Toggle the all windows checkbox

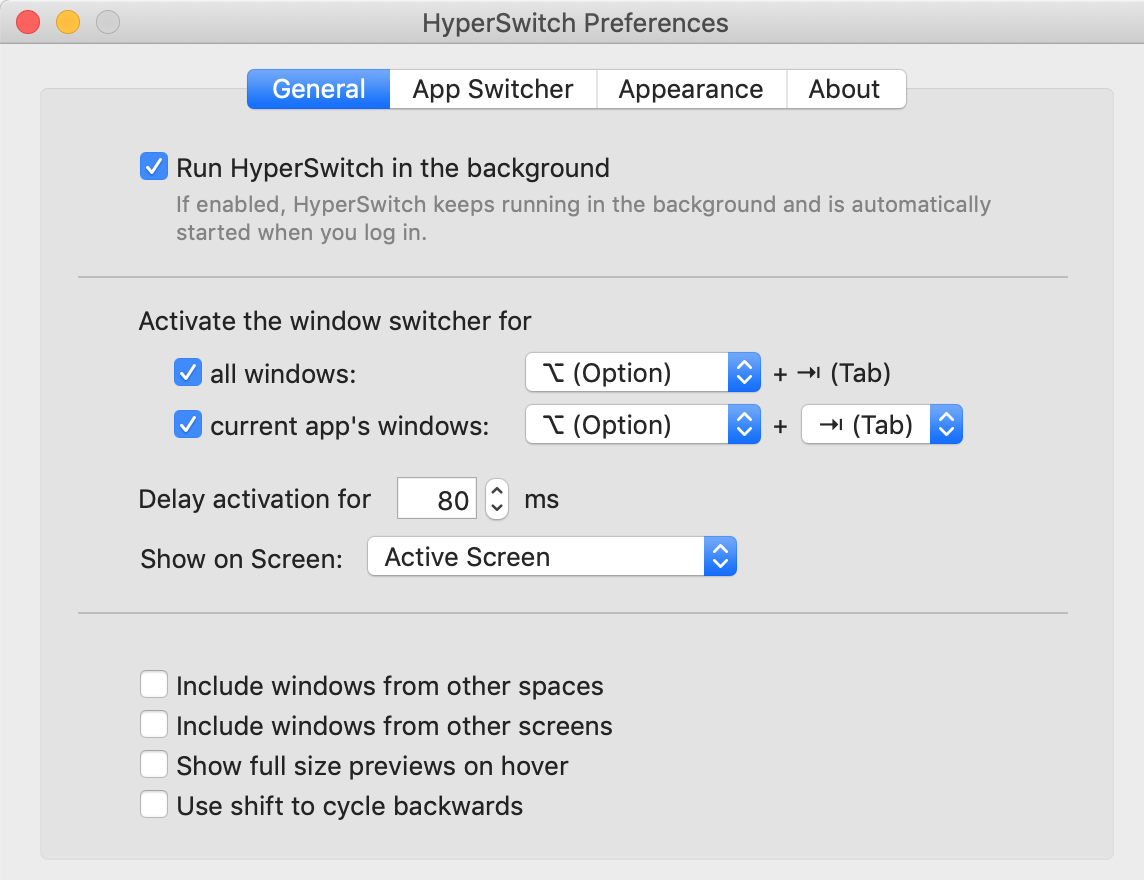(x=188, y=373)
